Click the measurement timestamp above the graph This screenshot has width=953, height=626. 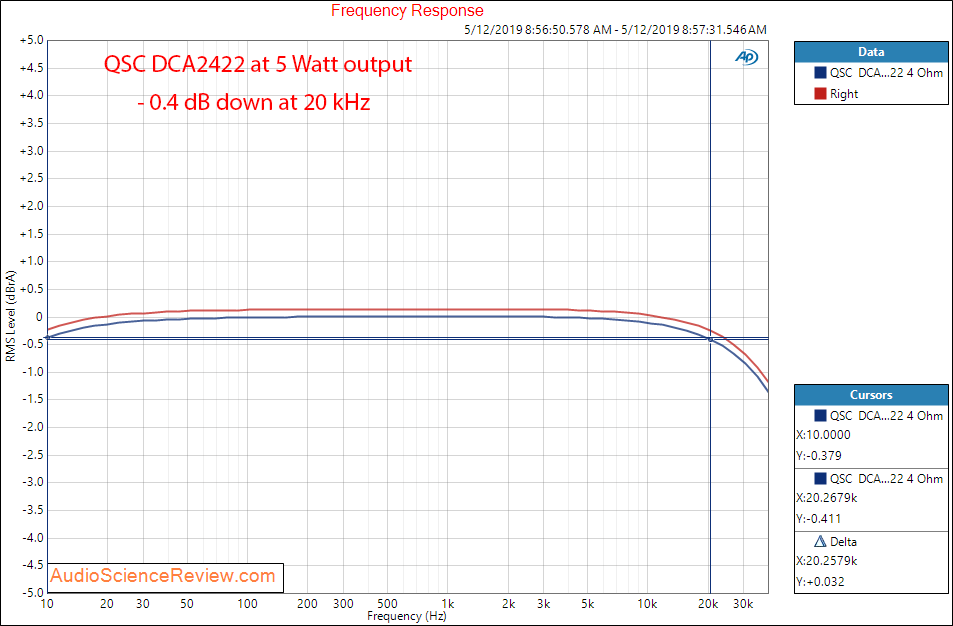[x=615, y=29]
